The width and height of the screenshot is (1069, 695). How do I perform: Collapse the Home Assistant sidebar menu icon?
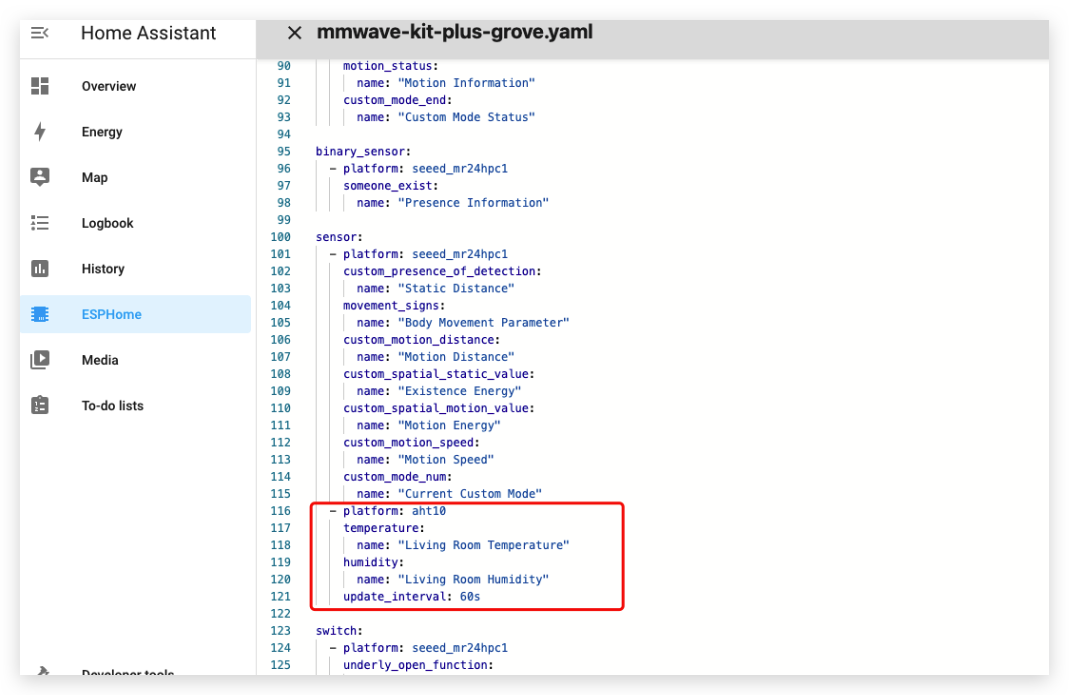[x=40, y=33]
